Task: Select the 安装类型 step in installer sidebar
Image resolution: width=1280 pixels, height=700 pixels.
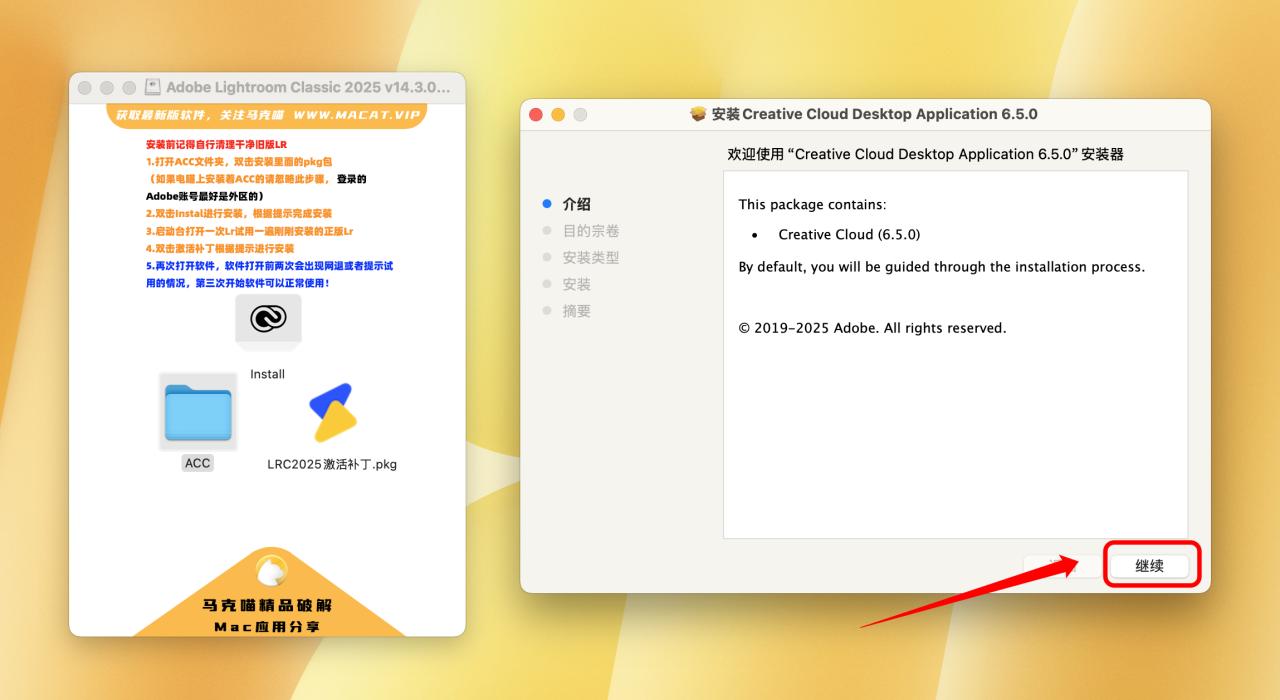Action: (x=590, y=257)
